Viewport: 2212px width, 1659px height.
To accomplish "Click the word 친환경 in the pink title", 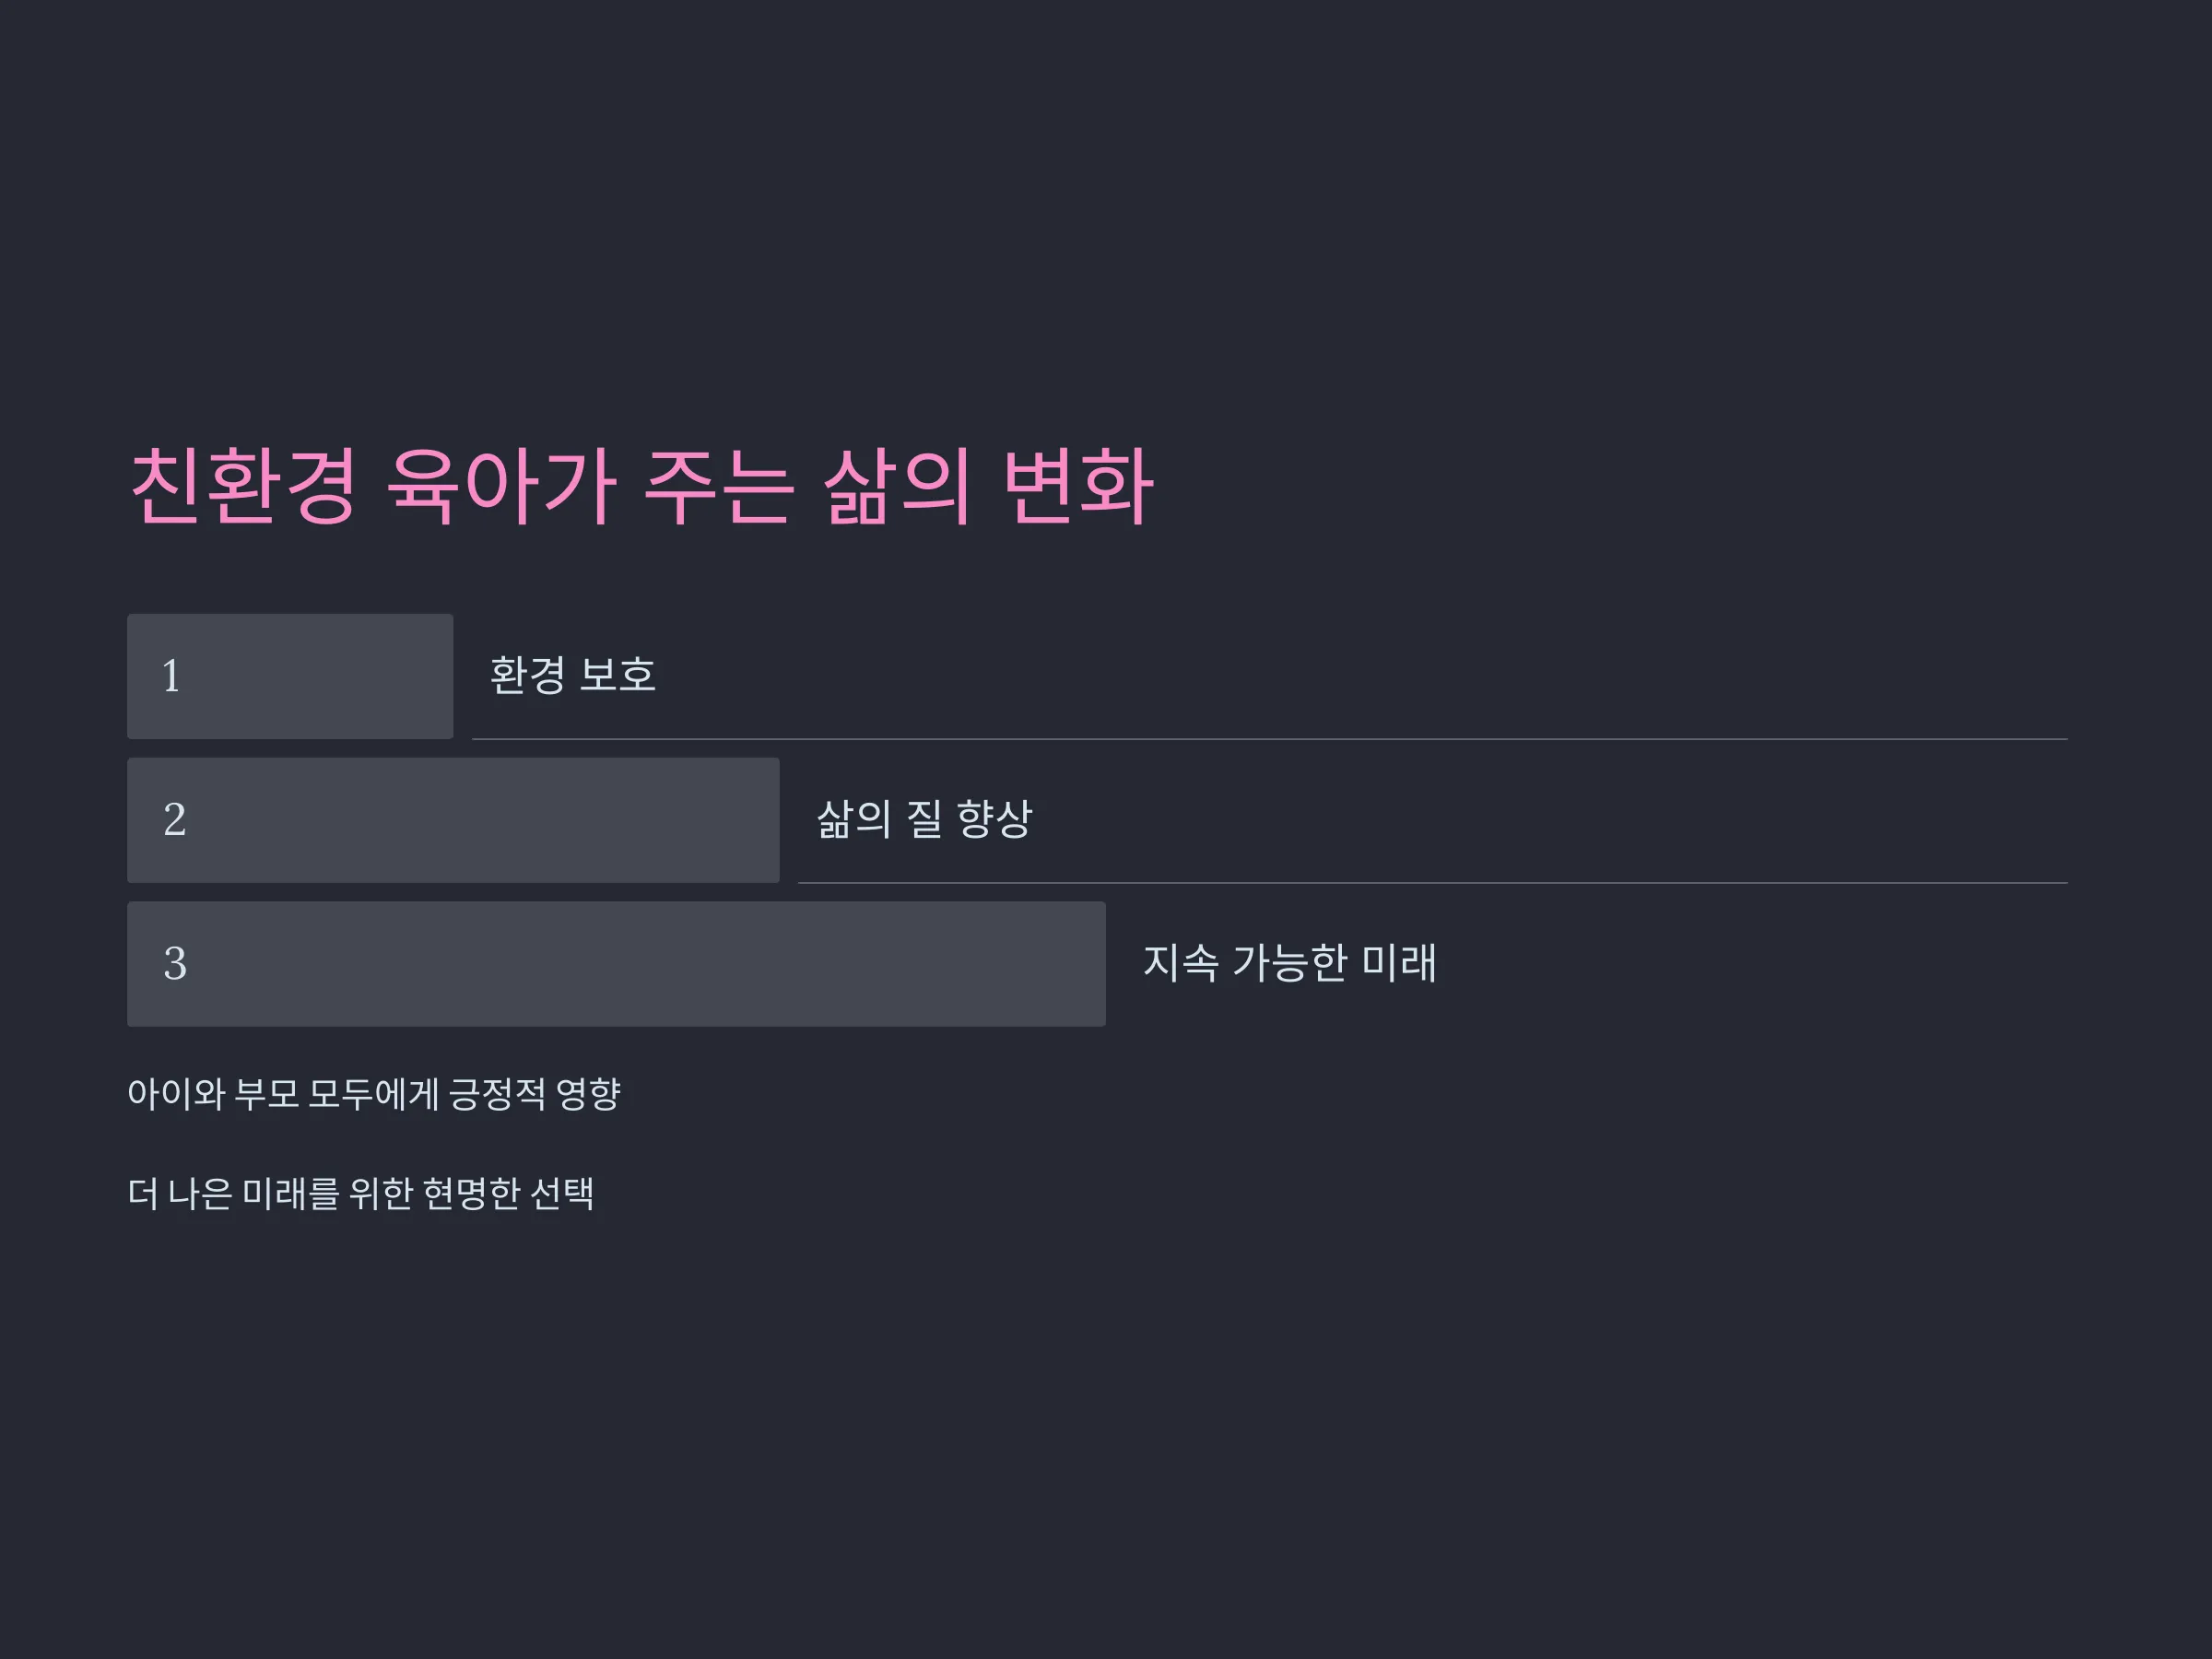I will tap(244, 487).
